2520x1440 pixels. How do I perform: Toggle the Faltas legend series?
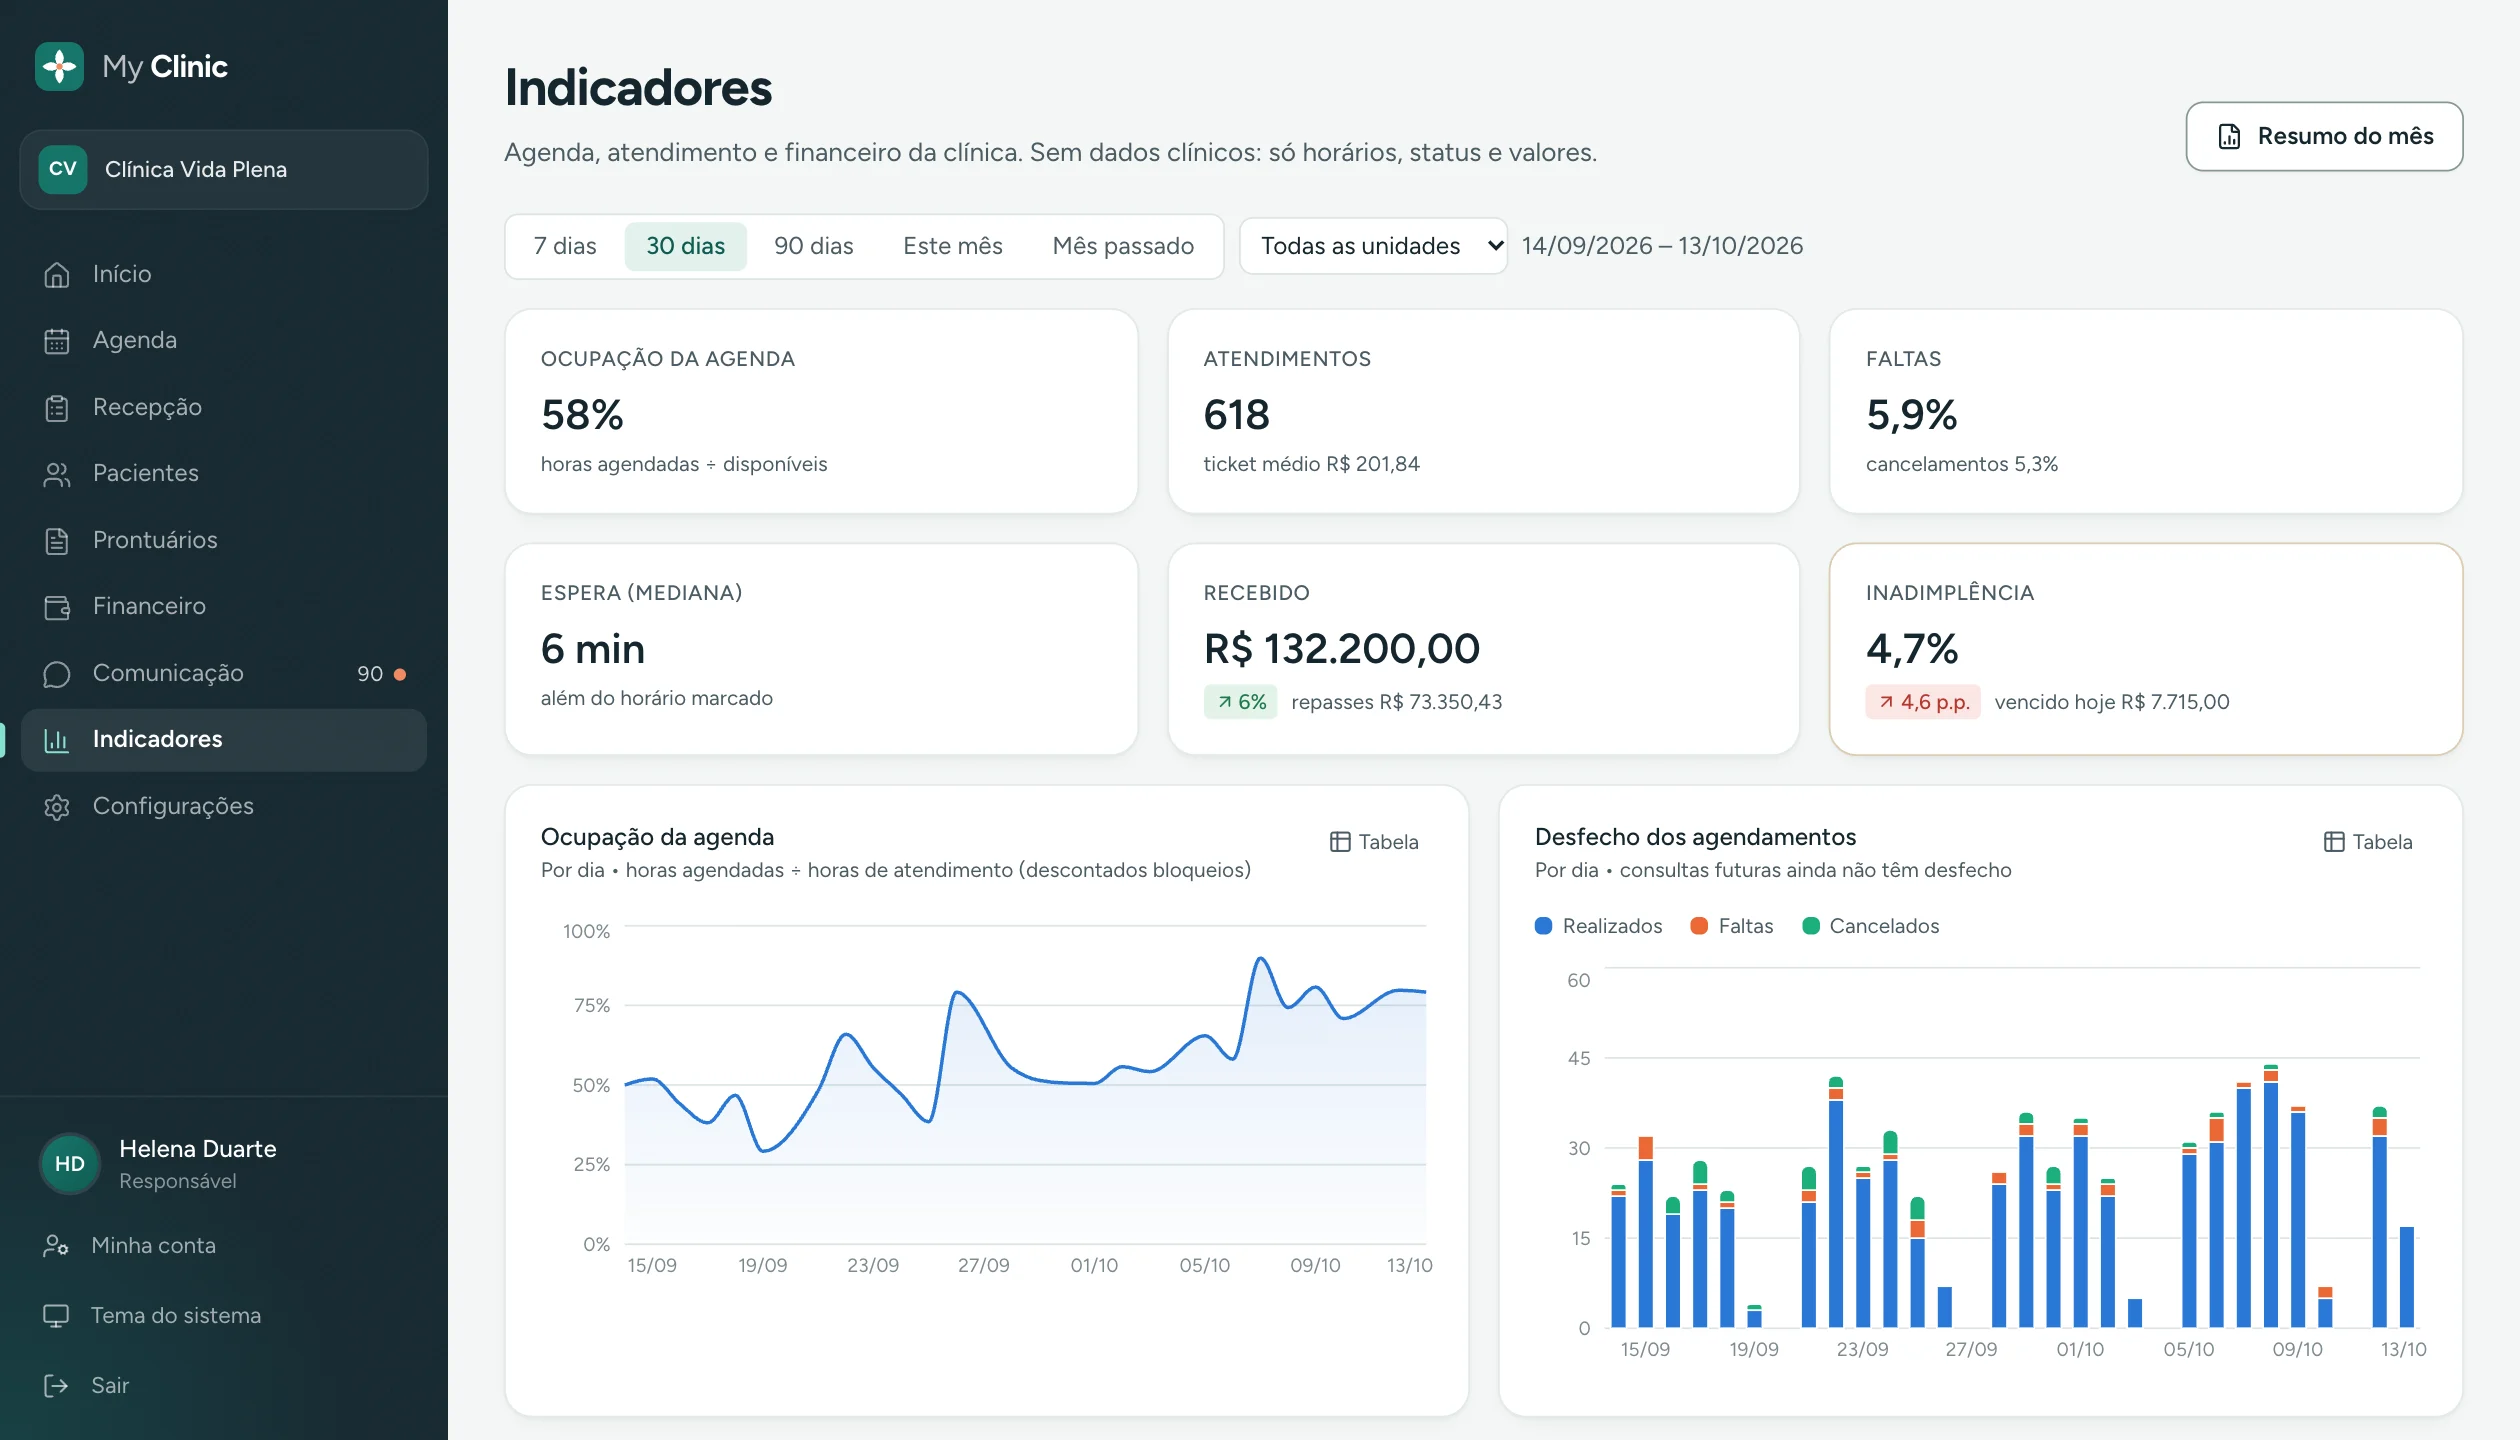(1732, 926)
